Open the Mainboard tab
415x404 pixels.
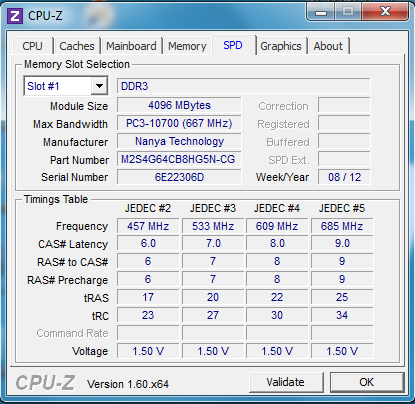pos(131,46)
